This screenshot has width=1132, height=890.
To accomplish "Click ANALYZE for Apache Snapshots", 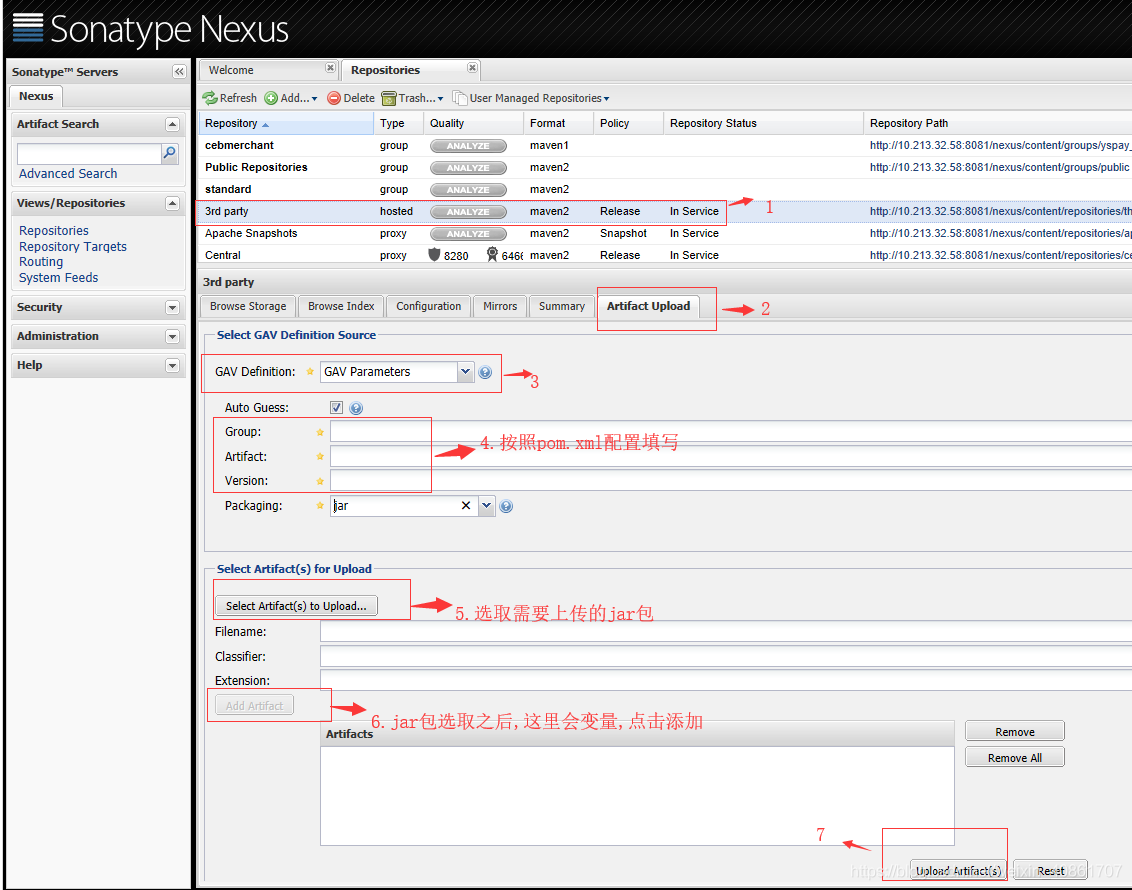I will click(x=468, y=234).
